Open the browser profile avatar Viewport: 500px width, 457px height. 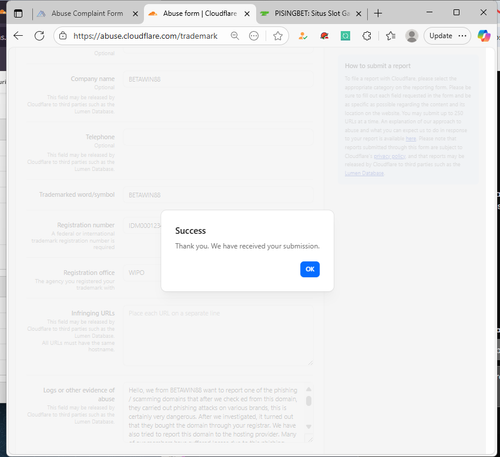[x=412, y=36]
